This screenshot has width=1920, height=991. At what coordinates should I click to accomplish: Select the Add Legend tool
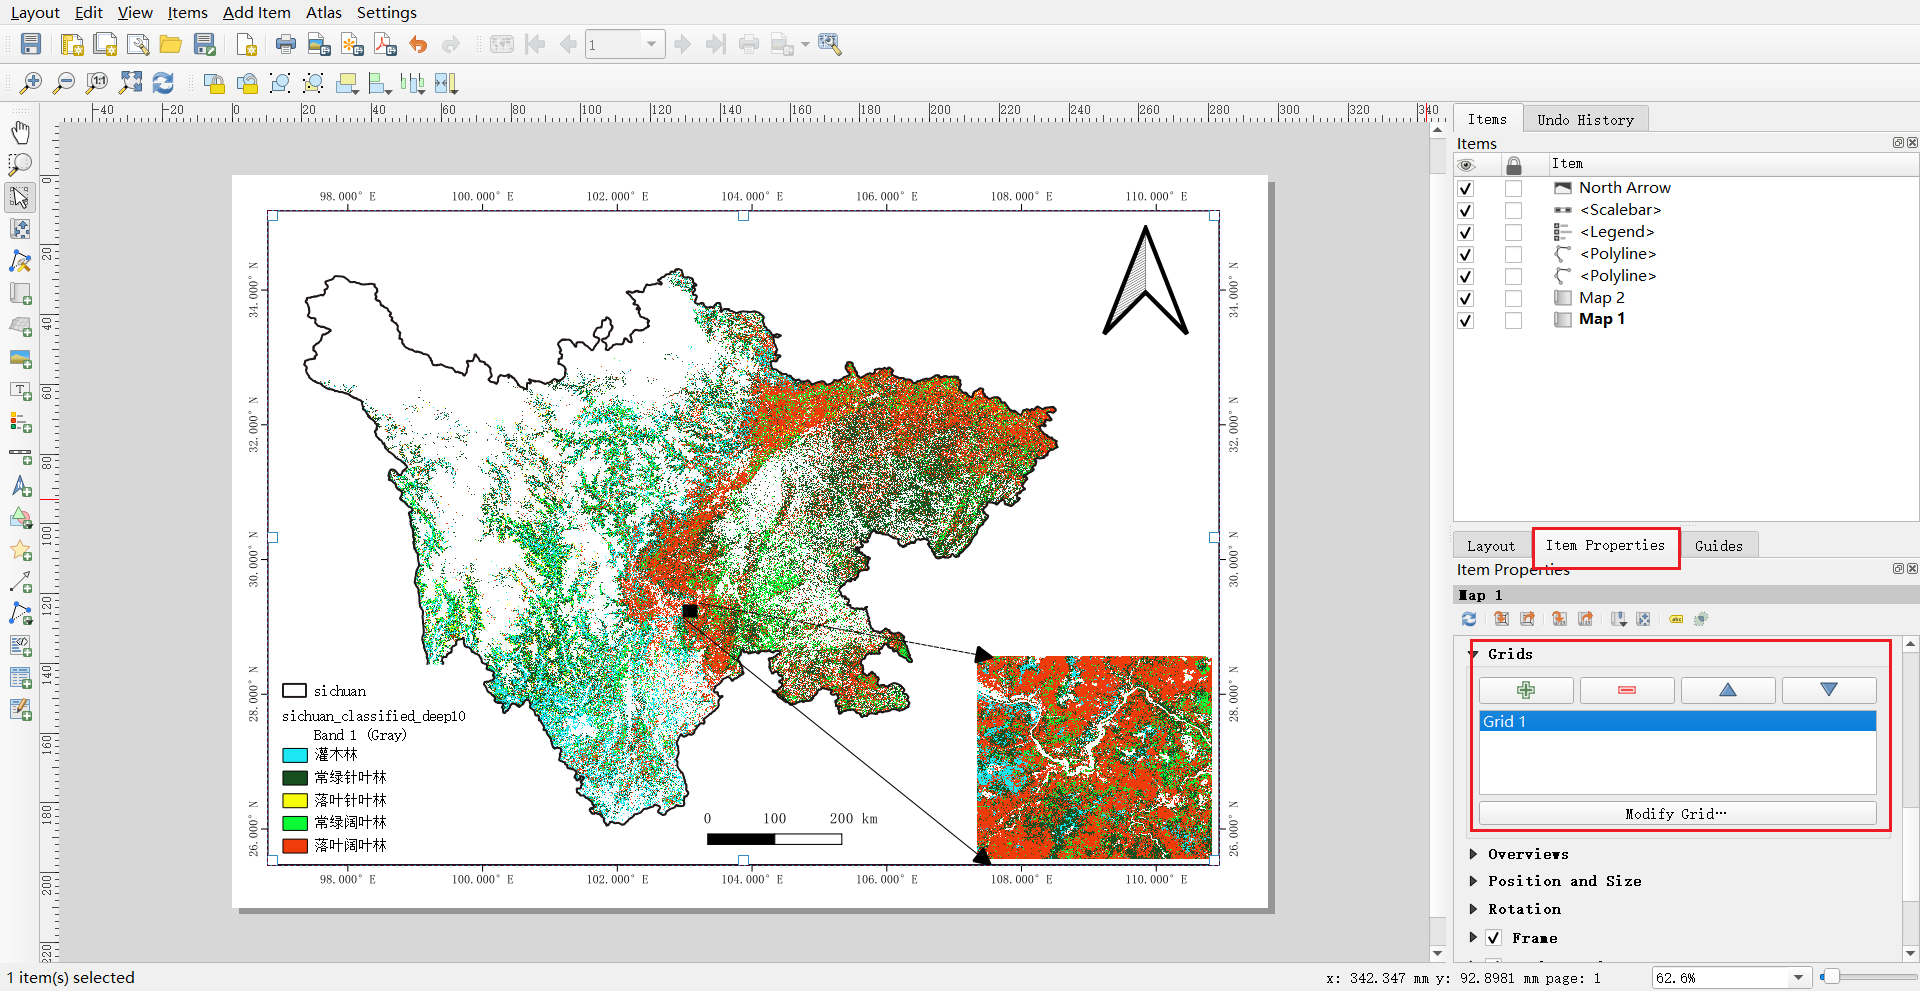20,423
